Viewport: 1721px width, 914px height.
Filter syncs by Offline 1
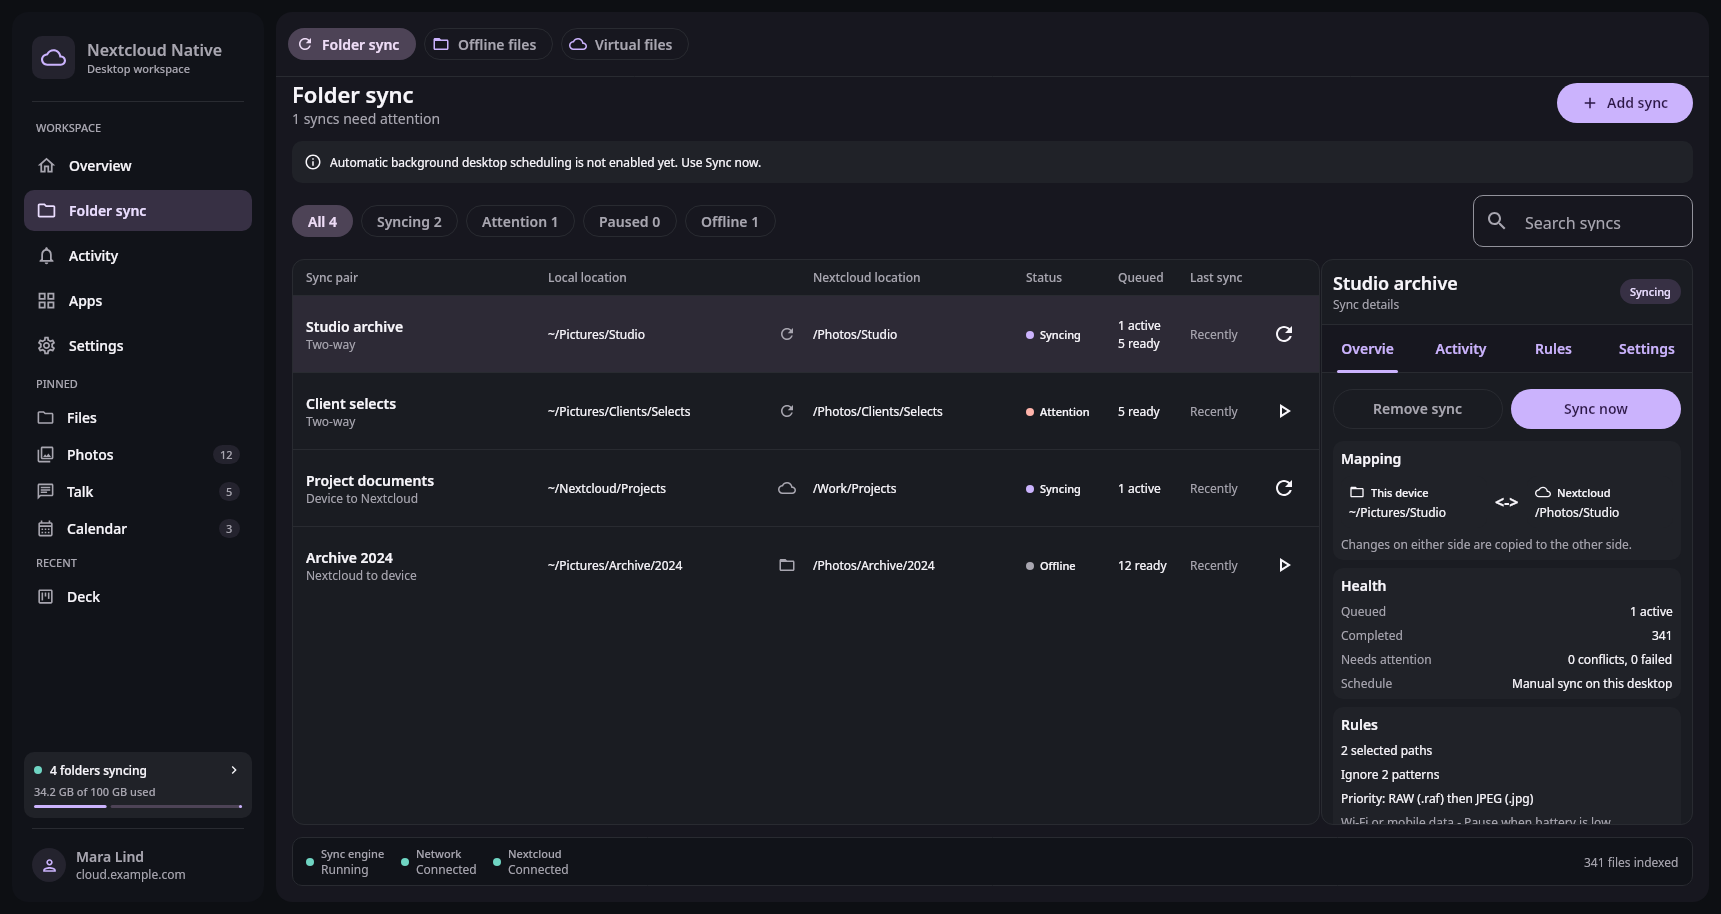click(x=730, y=222)
